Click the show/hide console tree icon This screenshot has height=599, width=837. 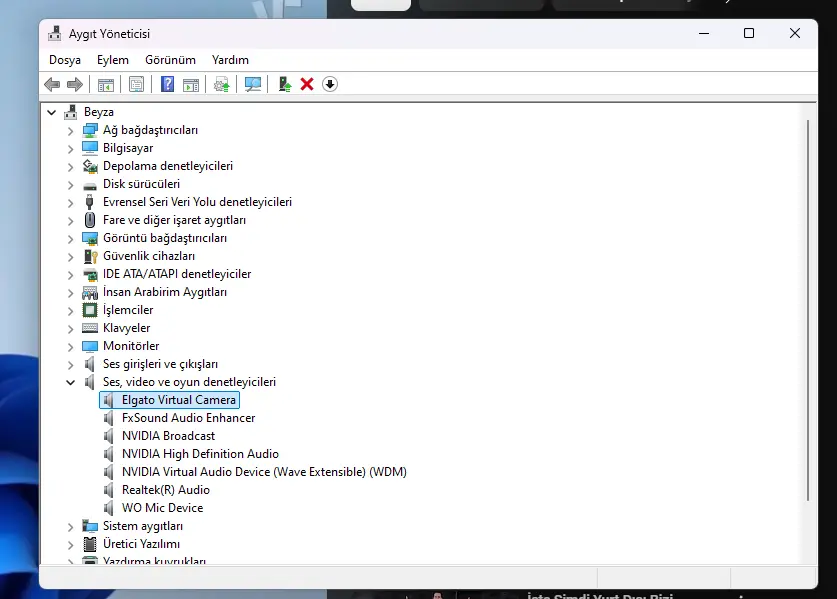click(106, 84)
